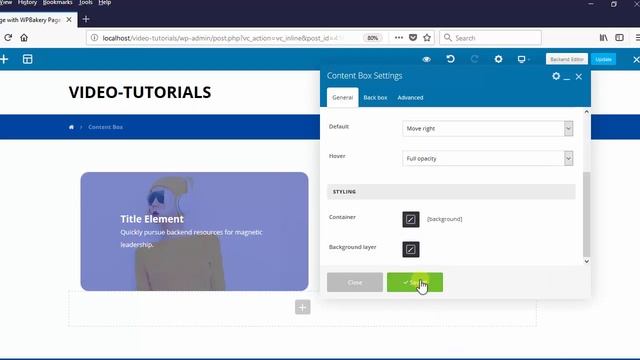Click the 80% zoom level indicator
Screen dimensions: 640x360
coord(372,38)
